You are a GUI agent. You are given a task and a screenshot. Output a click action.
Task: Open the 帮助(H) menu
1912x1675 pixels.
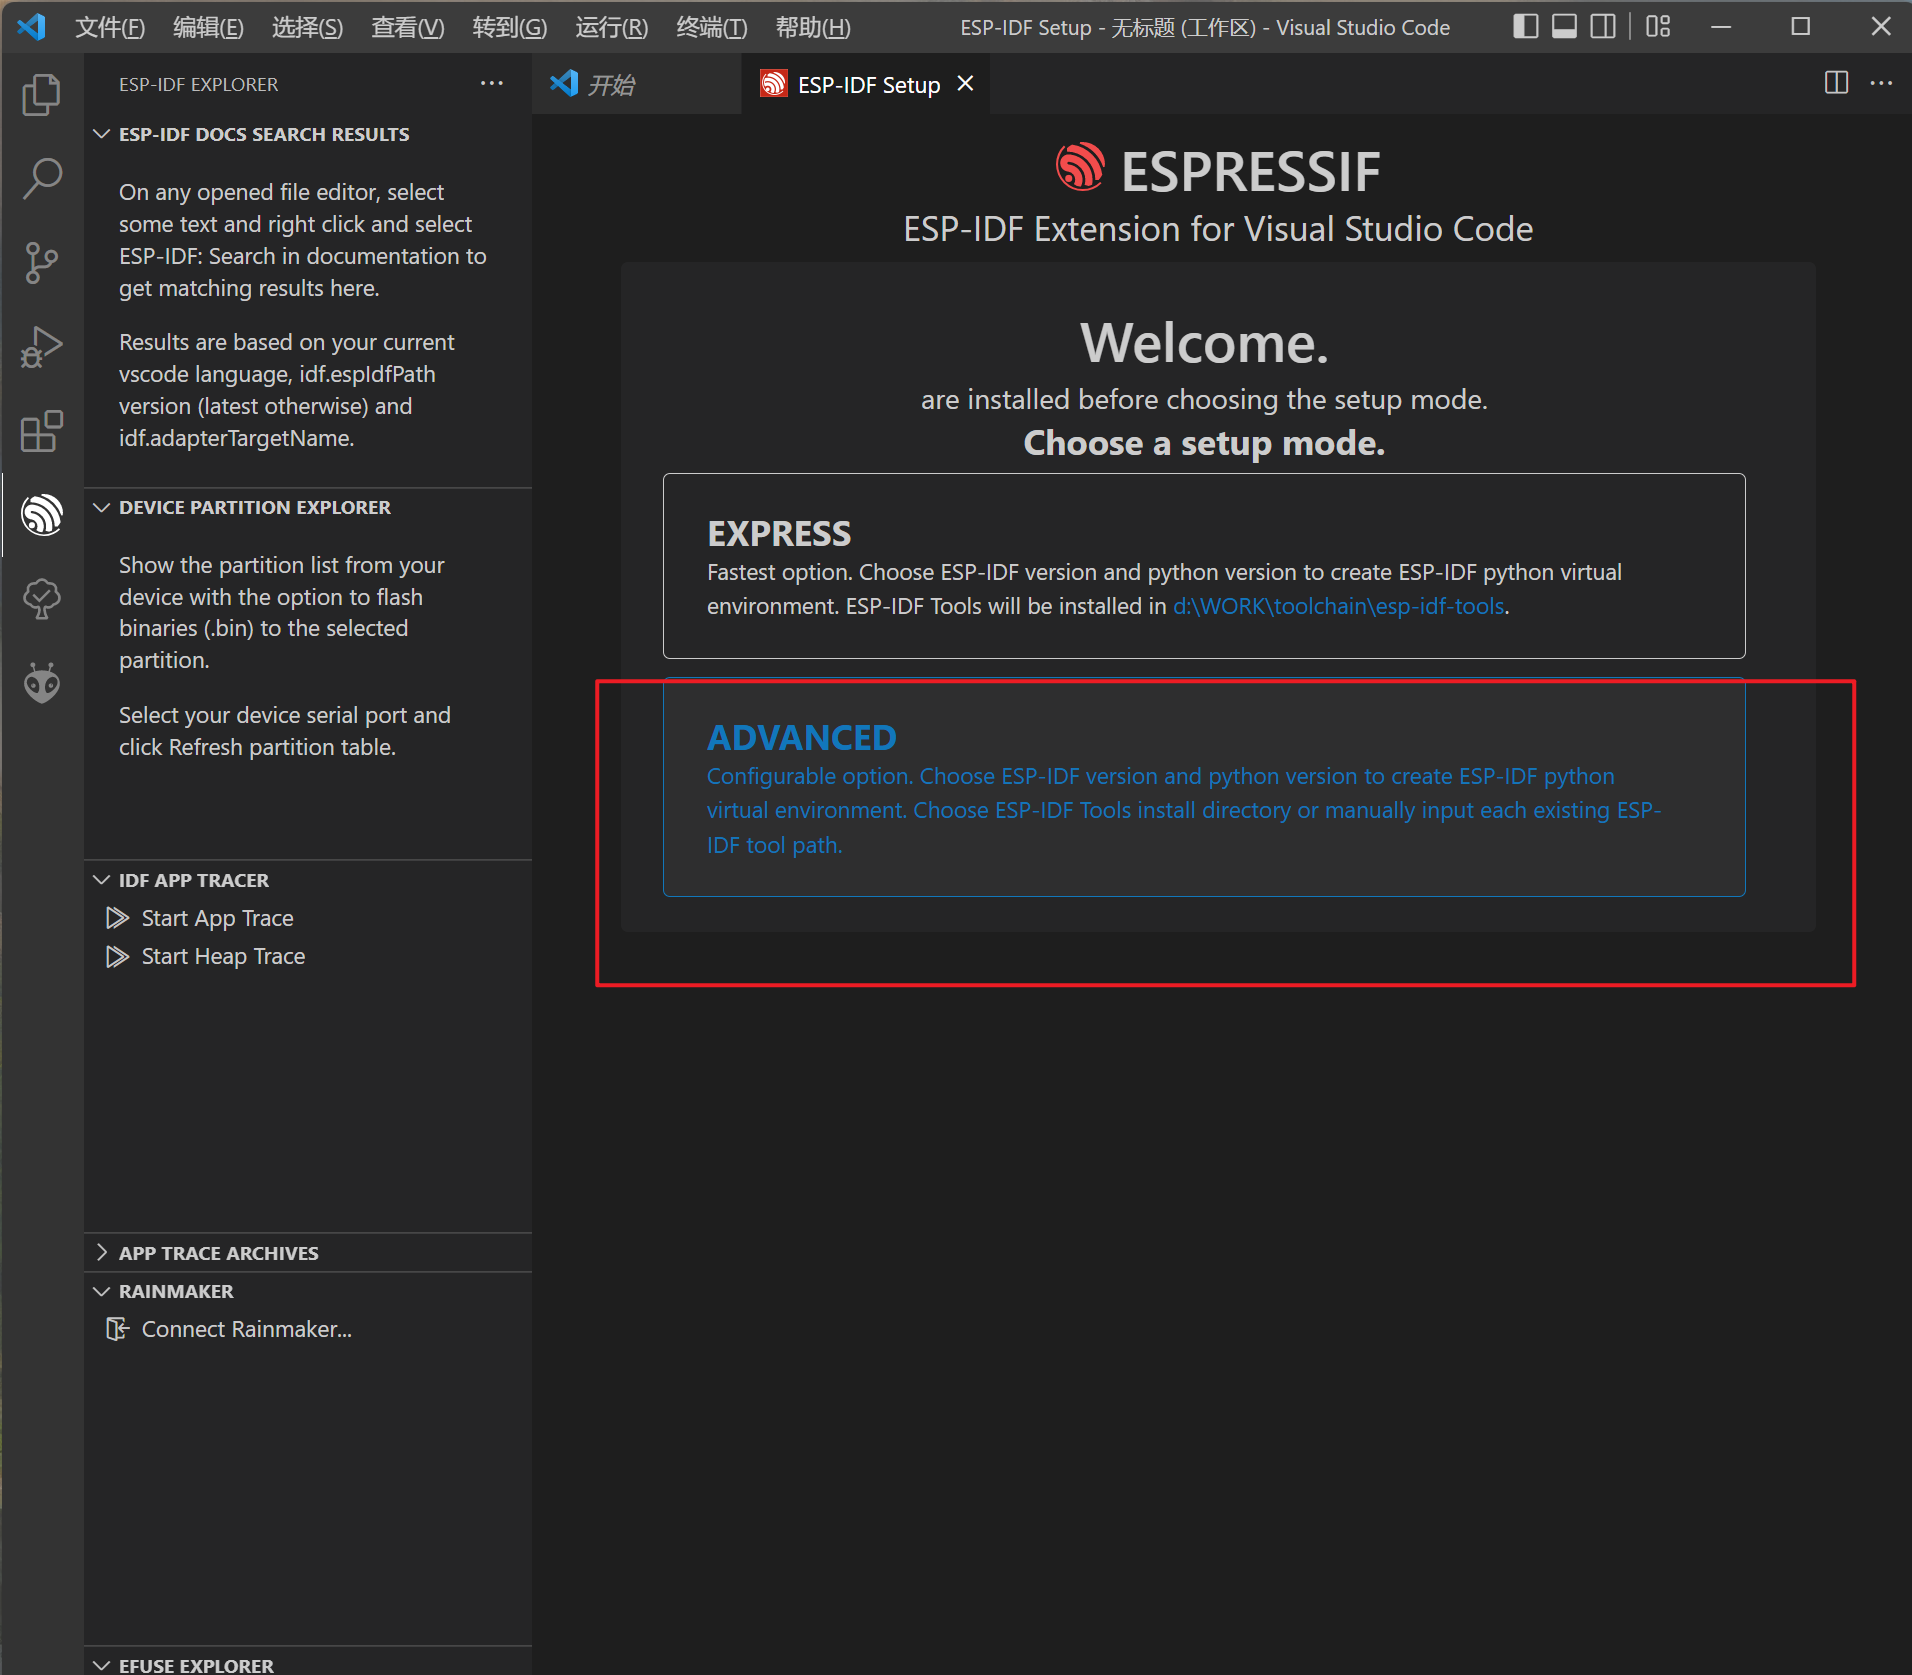813,27
